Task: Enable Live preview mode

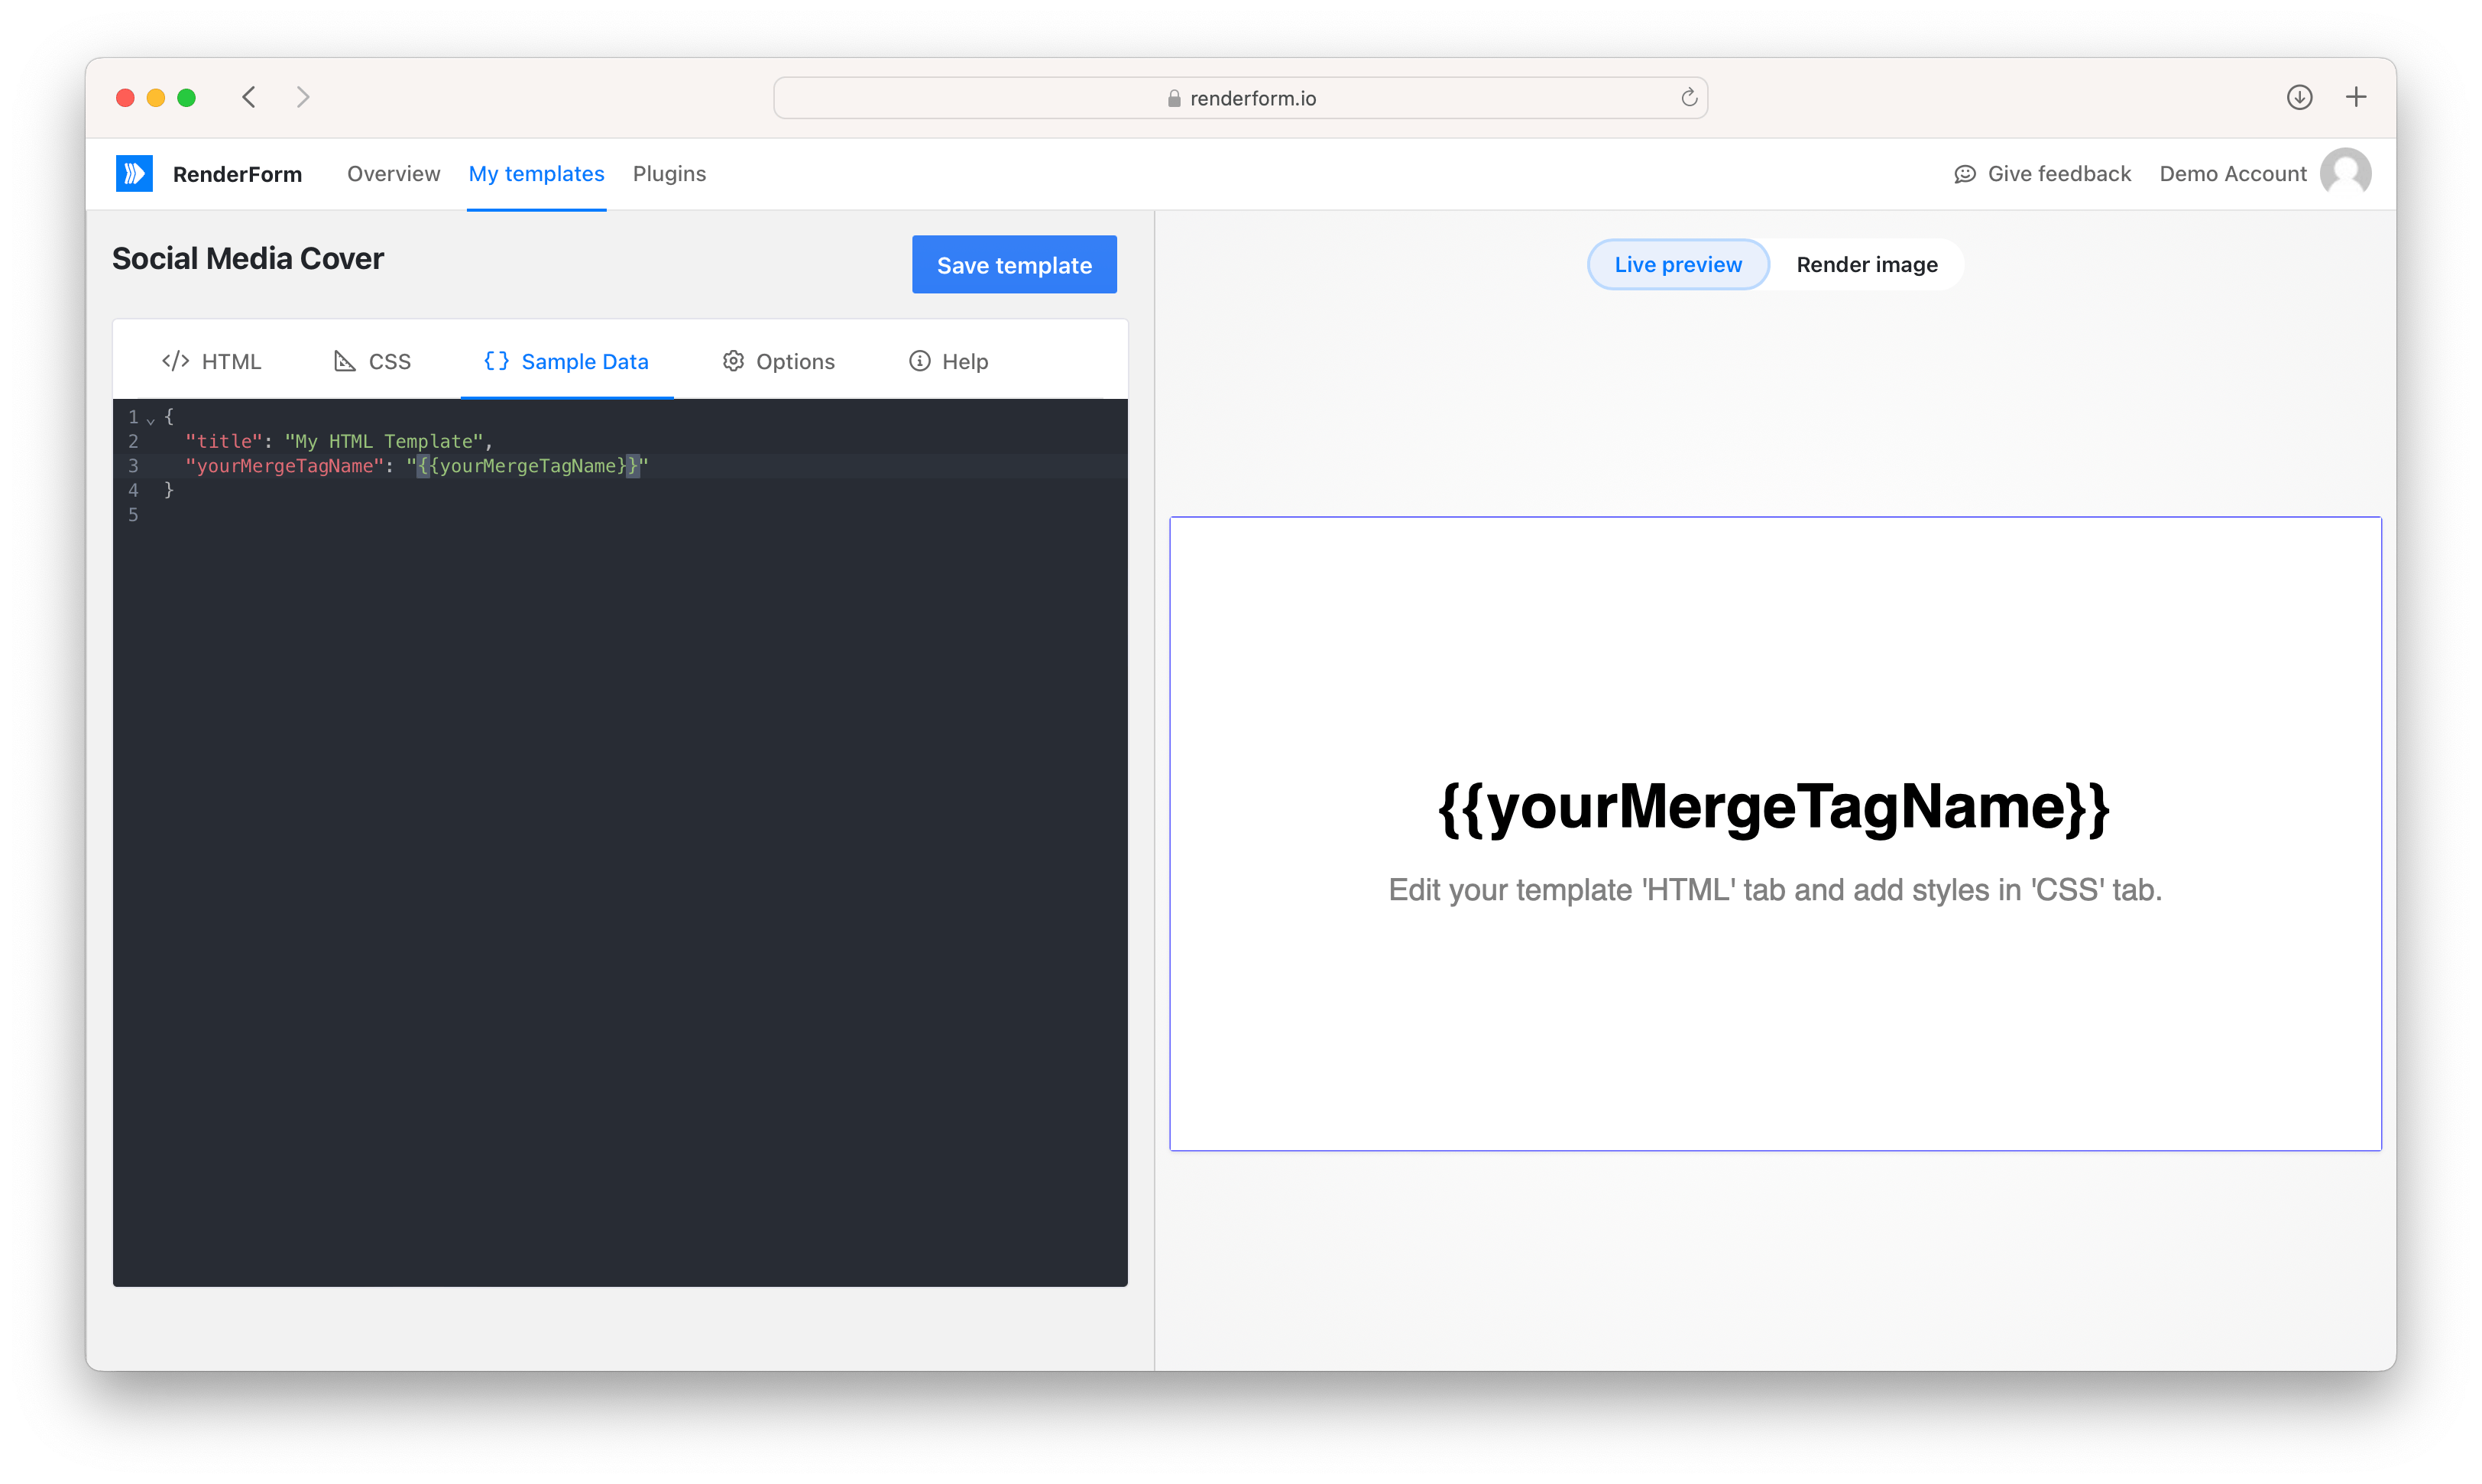Action: pos(1677,264)
